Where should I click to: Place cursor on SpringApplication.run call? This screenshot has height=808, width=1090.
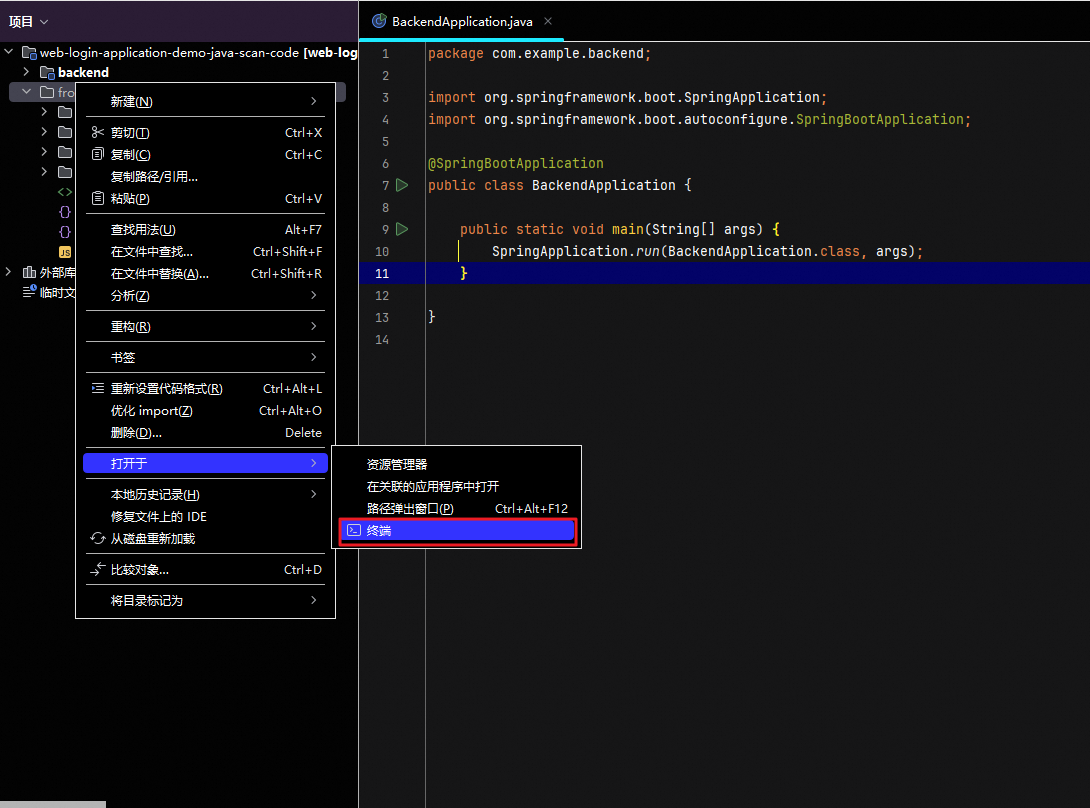tap(576, 252)
